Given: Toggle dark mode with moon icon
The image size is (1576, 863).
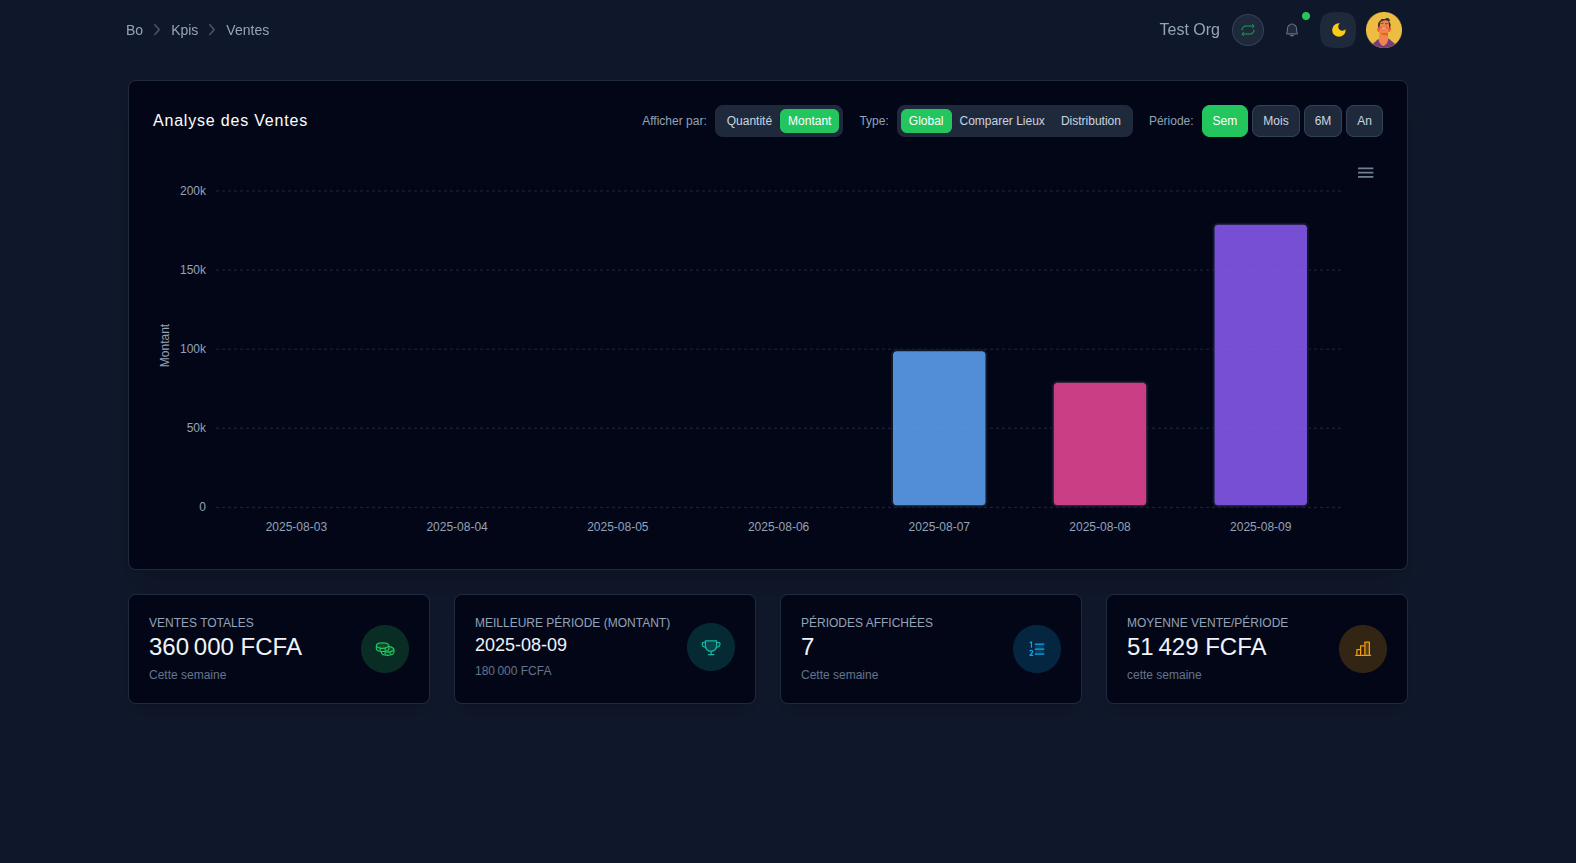Looking at the screenshot, I should coord(1338,30).
